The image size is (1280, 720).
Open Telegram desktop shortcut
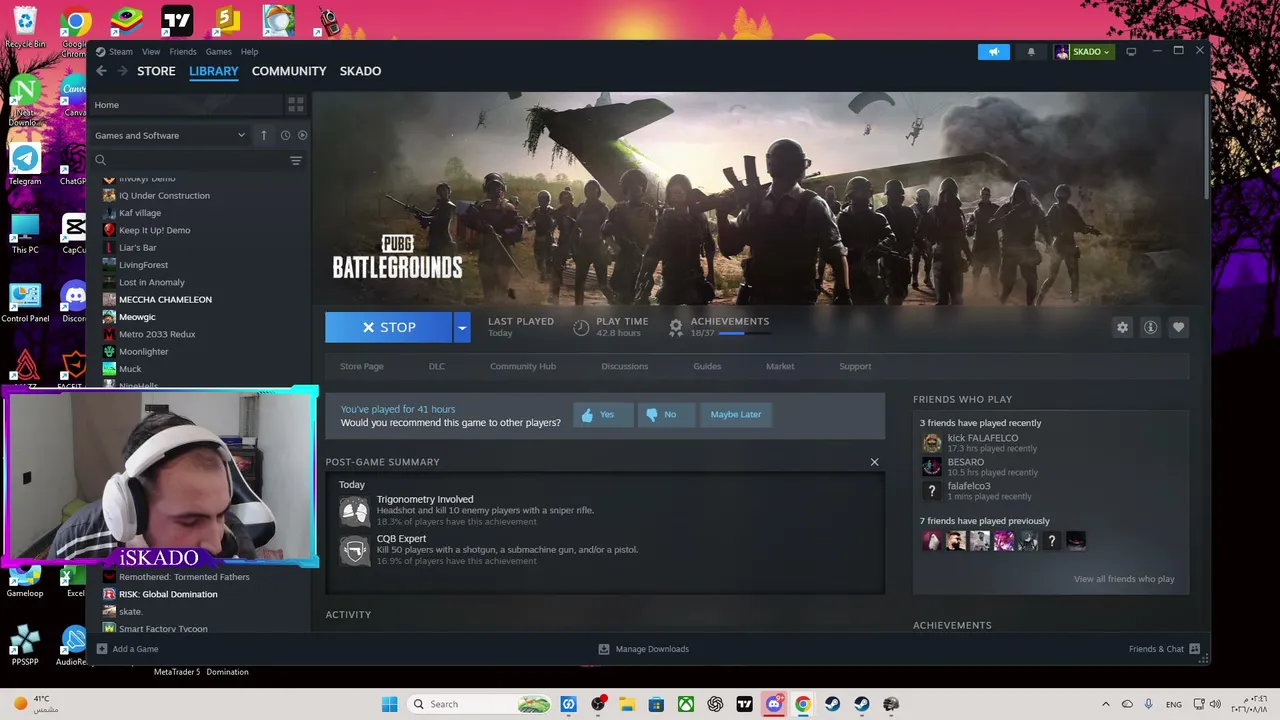click(25, 165)
